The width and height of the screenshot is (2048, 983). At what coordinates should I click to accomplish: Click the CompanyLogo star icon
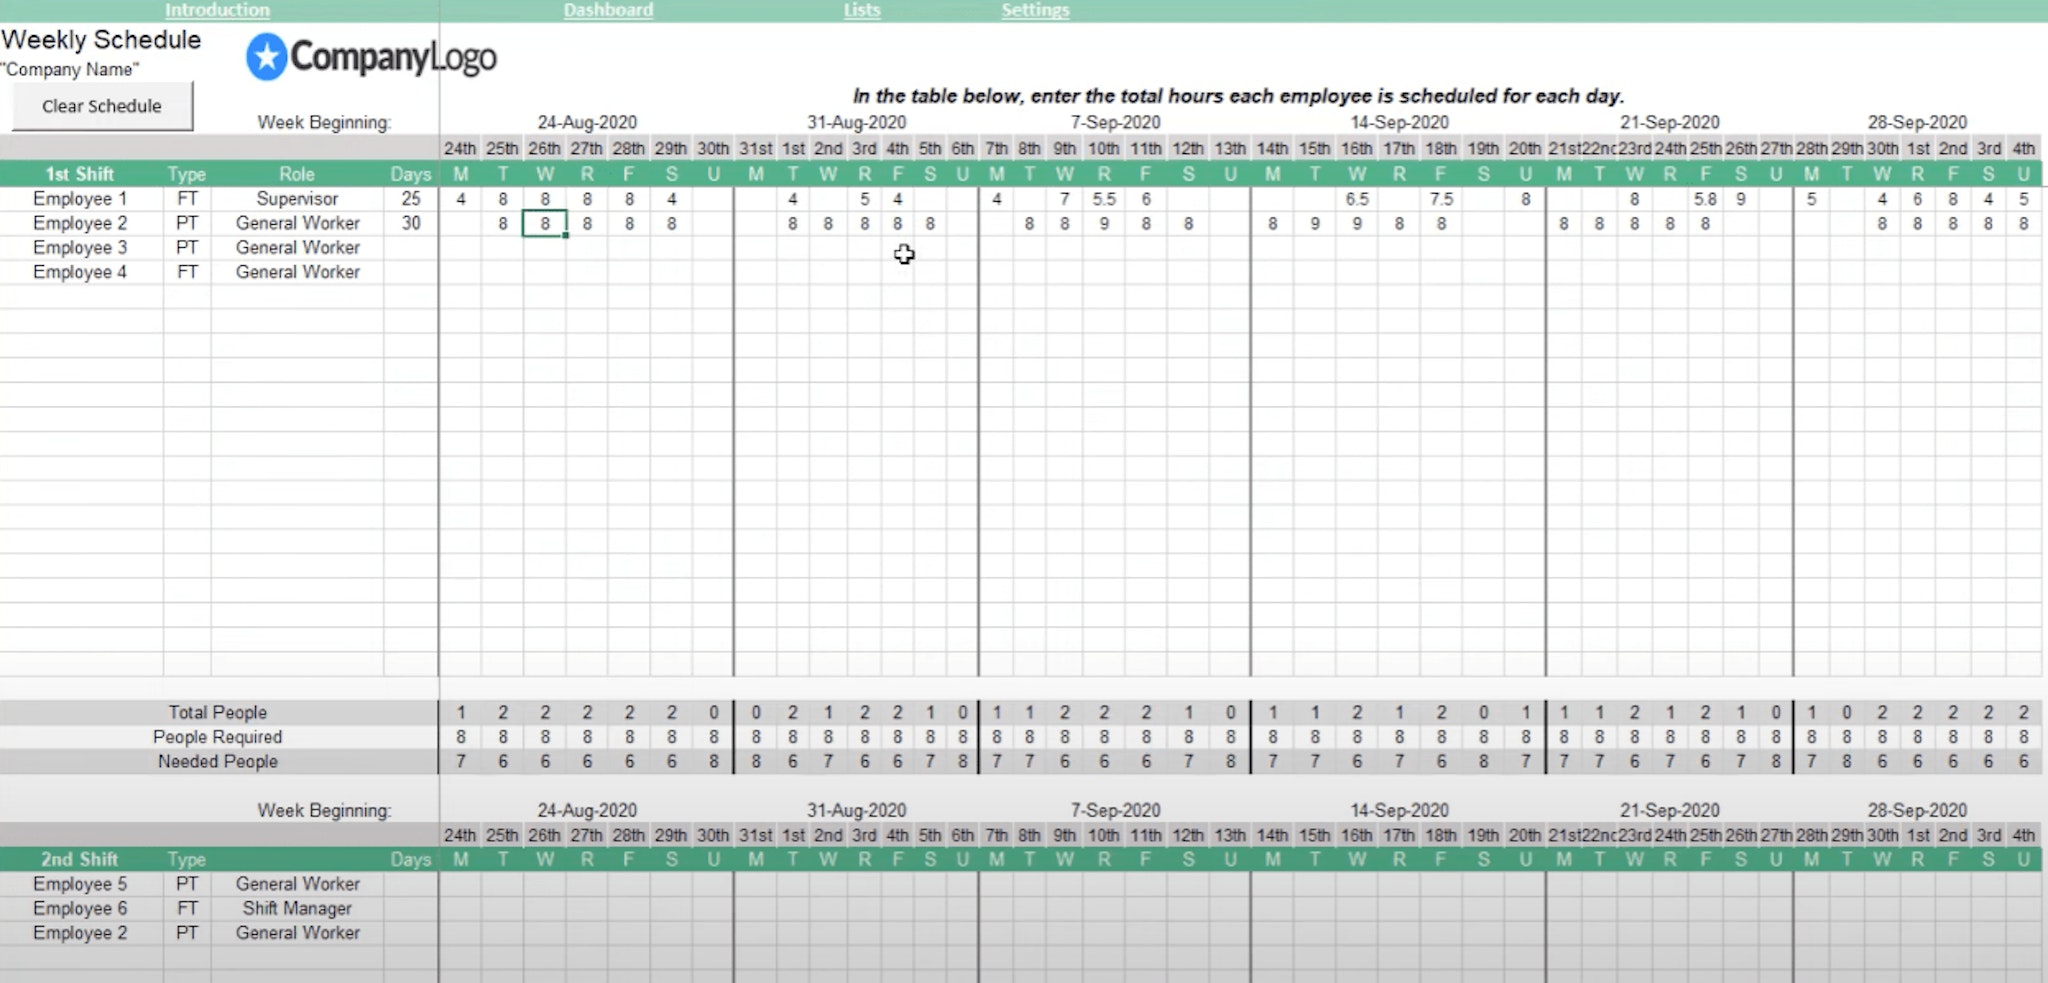click(x=265, y=57)
